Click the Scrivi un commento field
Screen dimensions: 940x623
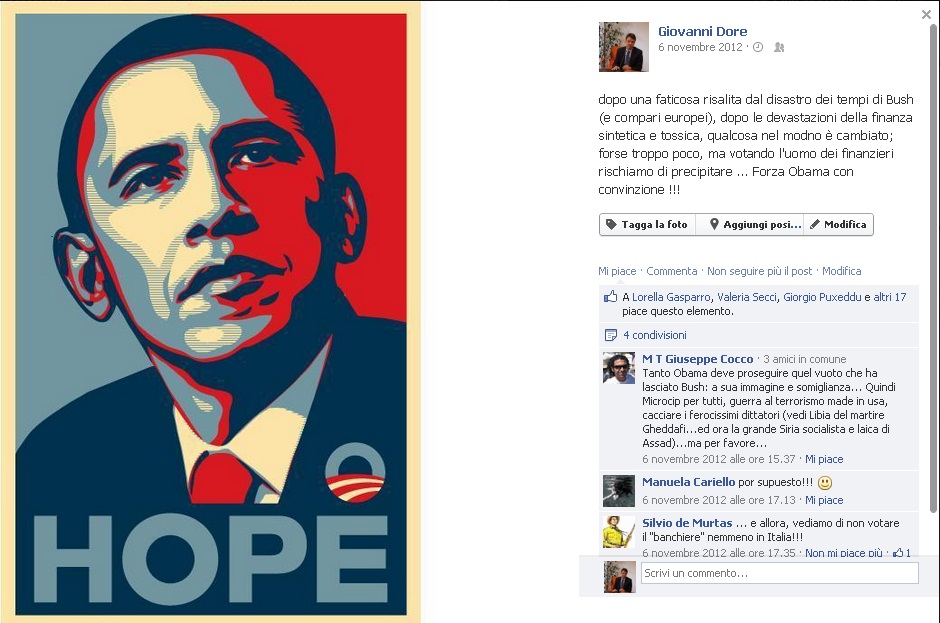779,573
